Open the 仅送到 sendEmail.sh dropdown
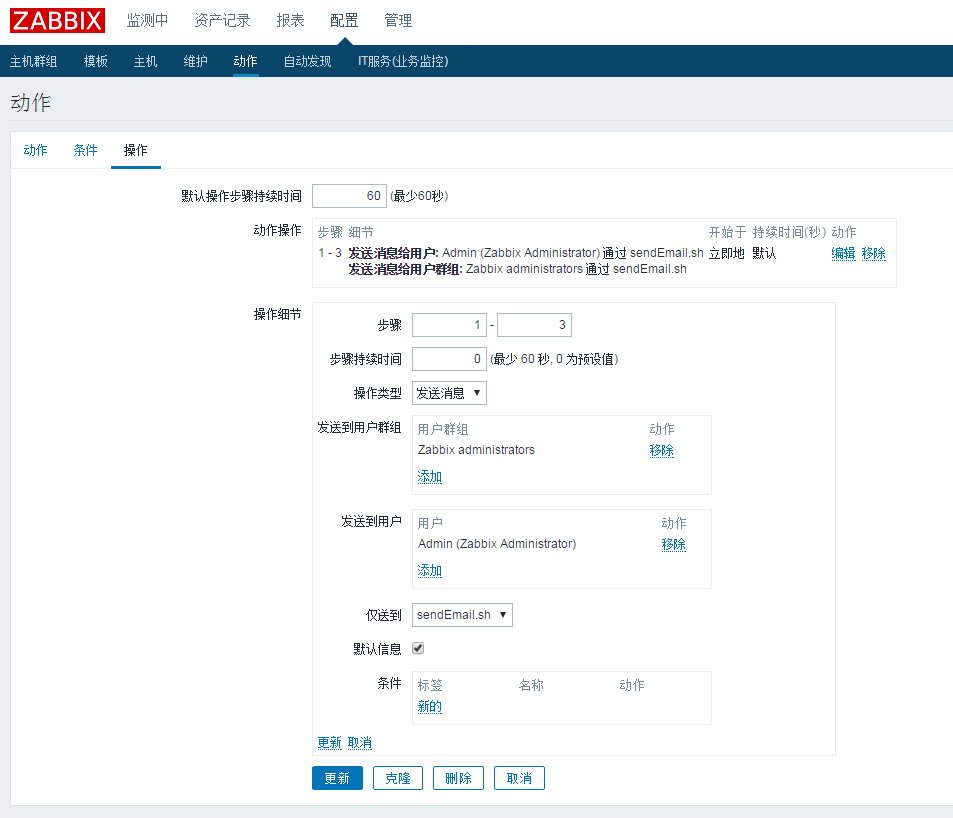Viewport: 953px width, 818px height. [x=463, y=615]
